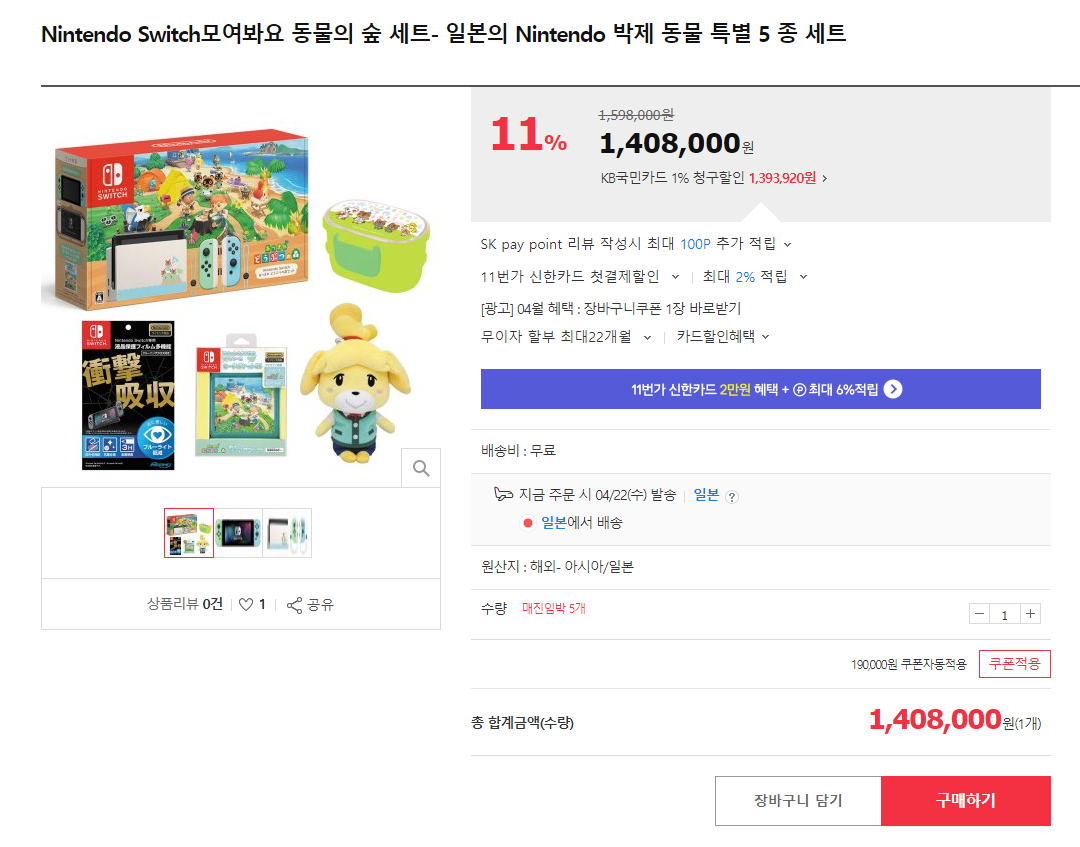
Task: Expand SK pay point review rewards dropdown
Action: (x=787, y=244)
